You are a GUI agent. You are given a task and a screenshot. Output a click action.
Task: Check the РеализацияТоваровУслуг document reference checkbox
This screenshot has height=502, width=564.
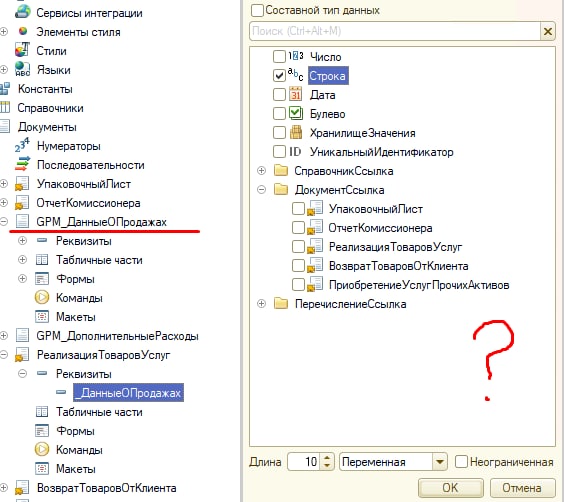click(x=298, y=247)
